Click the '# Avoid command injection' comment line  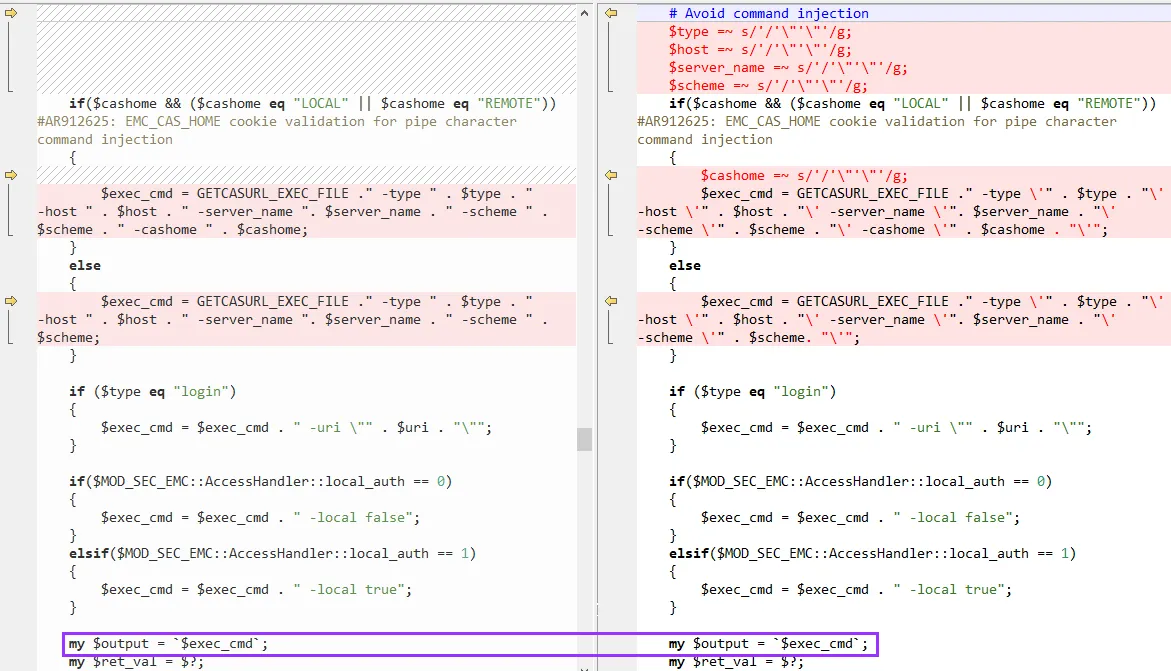coord(768,13)
